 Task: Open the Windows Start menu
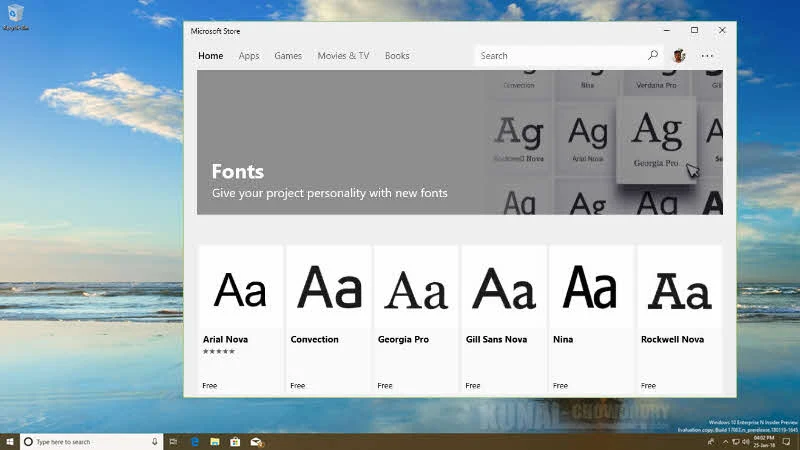10,442
